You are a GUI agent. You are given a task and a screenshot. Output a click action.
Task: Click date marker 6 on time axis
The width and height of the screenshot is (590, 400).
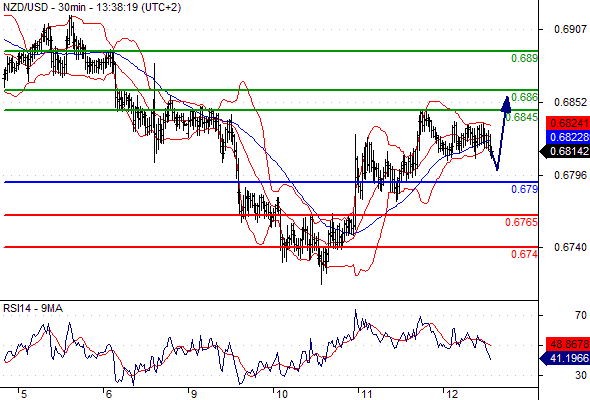[108, 394]
